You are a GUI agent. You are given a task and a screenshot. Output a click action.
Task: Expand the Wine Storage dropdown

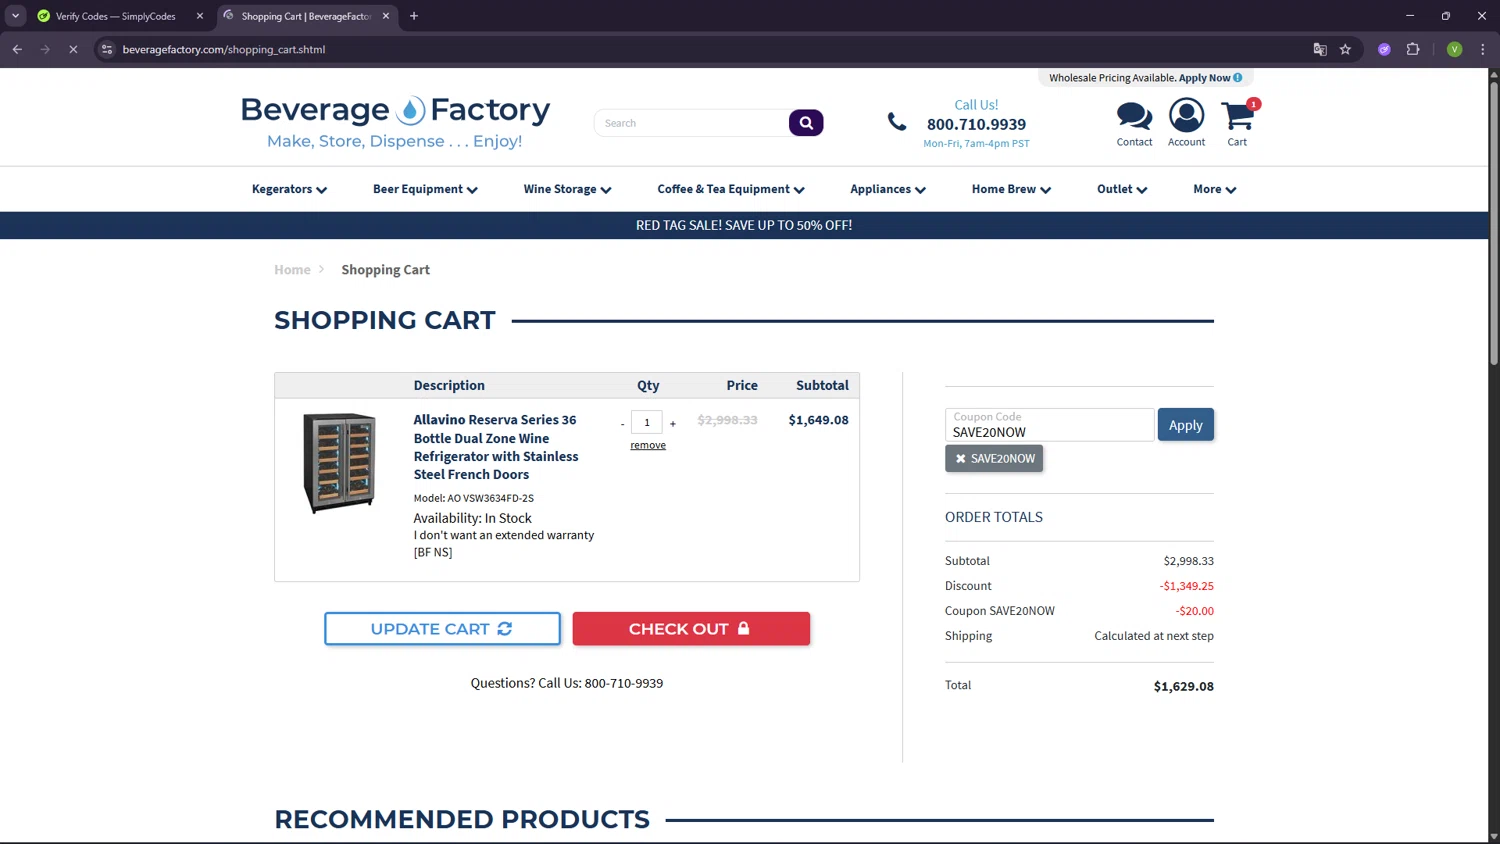[x=567, y=189]
